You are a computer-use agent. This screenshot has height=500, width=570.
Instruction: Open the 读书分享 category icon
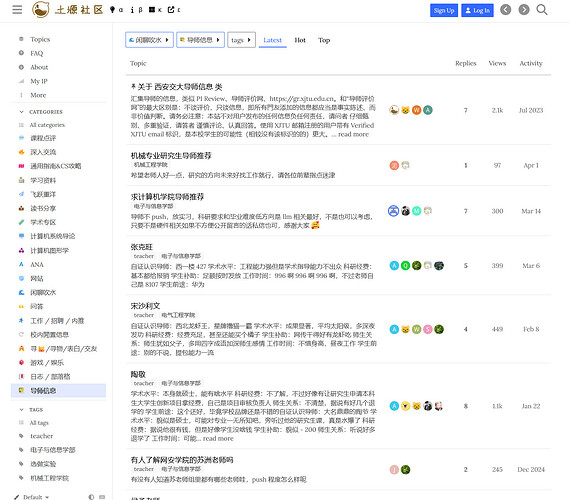click(x=21, y=208)
